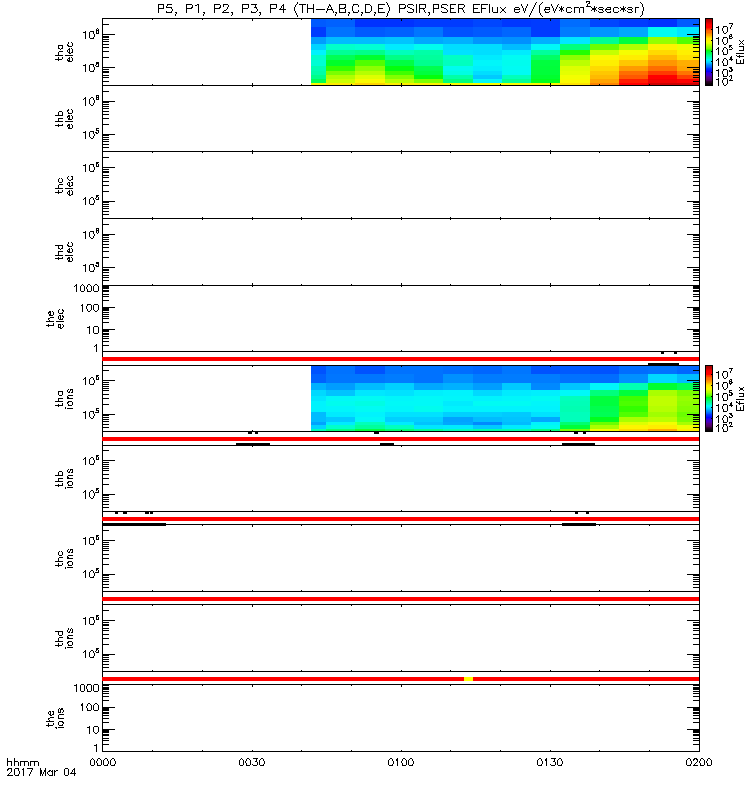Click the 0030 time axis label
The image size is (750, 800).
[x=252, y=762]
